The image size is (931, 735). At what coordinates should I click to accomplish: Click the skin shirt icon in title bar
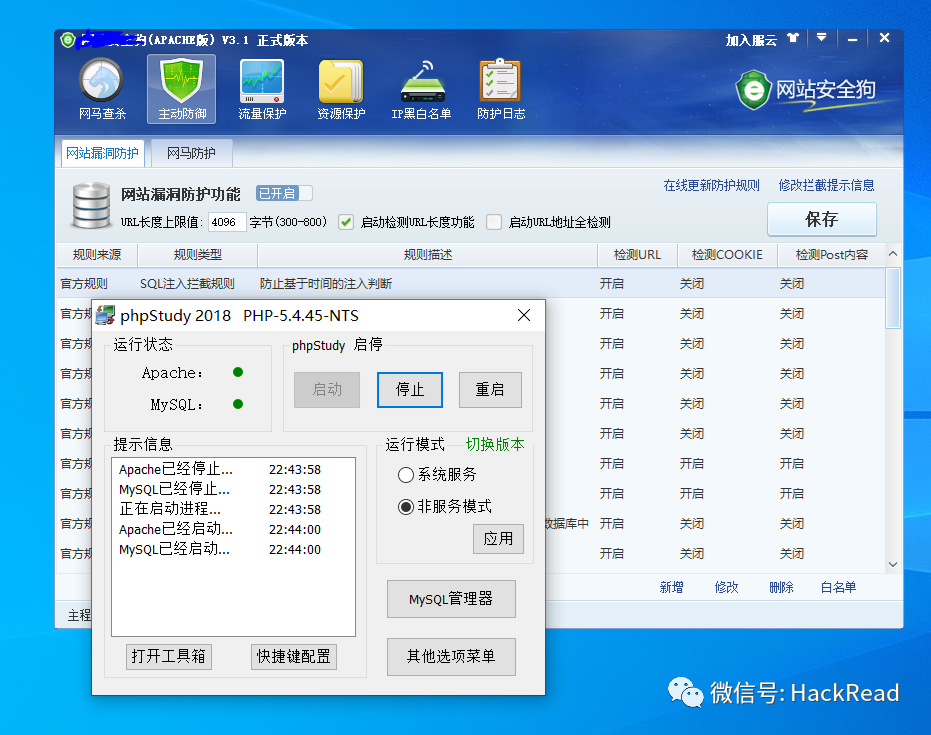(793, 39)
